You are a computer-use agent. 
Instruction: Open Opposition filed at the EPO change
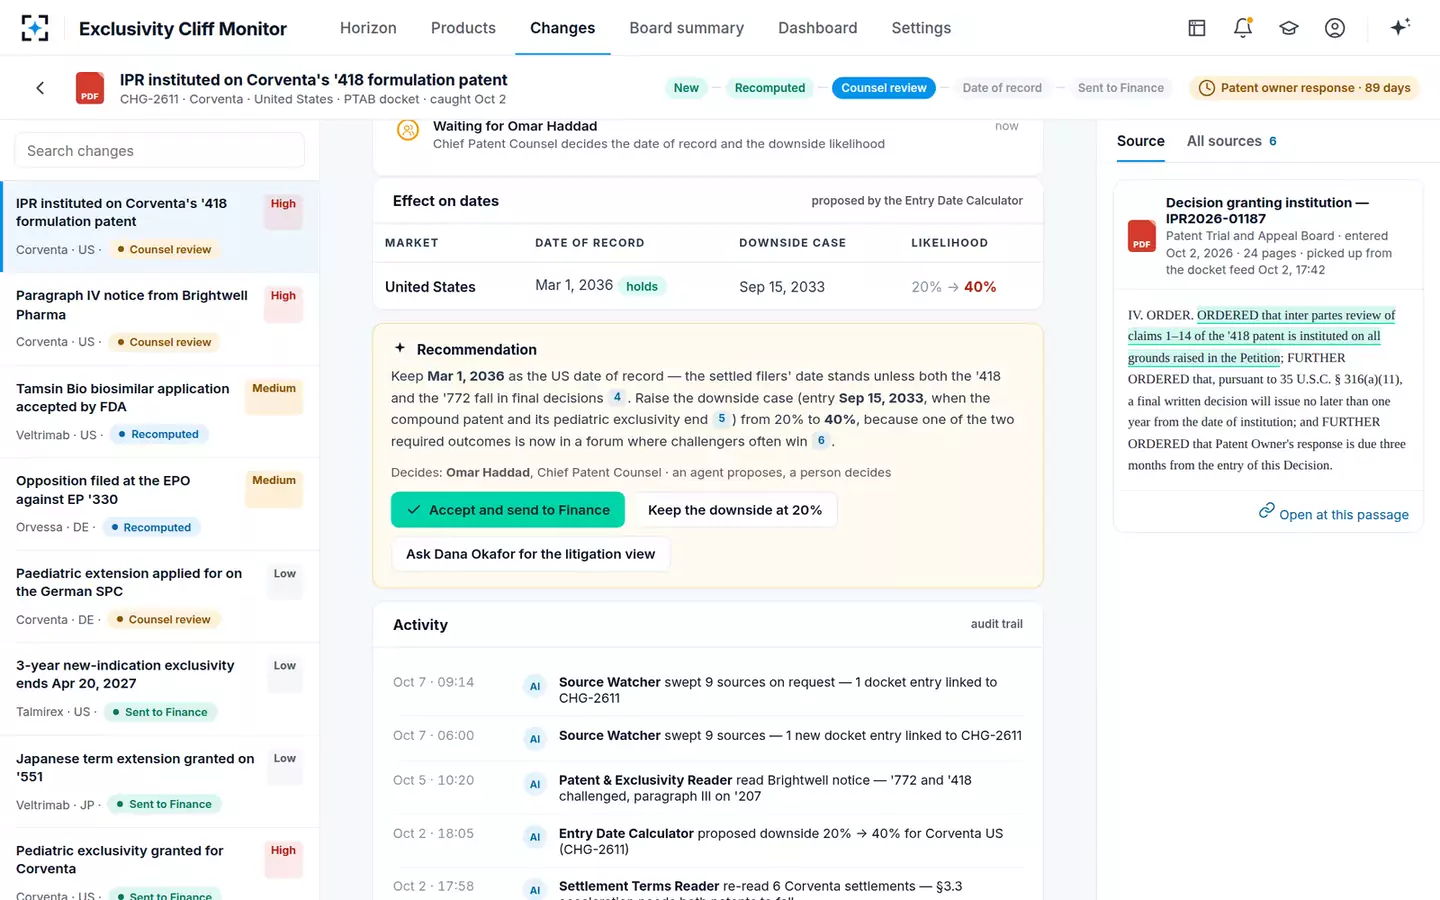tap(160, 505)
